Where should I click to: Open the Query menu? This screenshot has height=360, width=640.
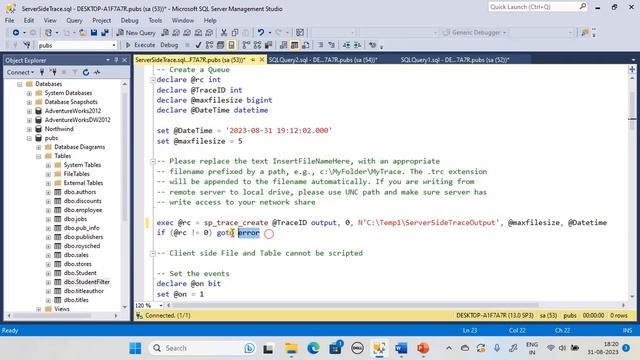click(x=74, y=20)
